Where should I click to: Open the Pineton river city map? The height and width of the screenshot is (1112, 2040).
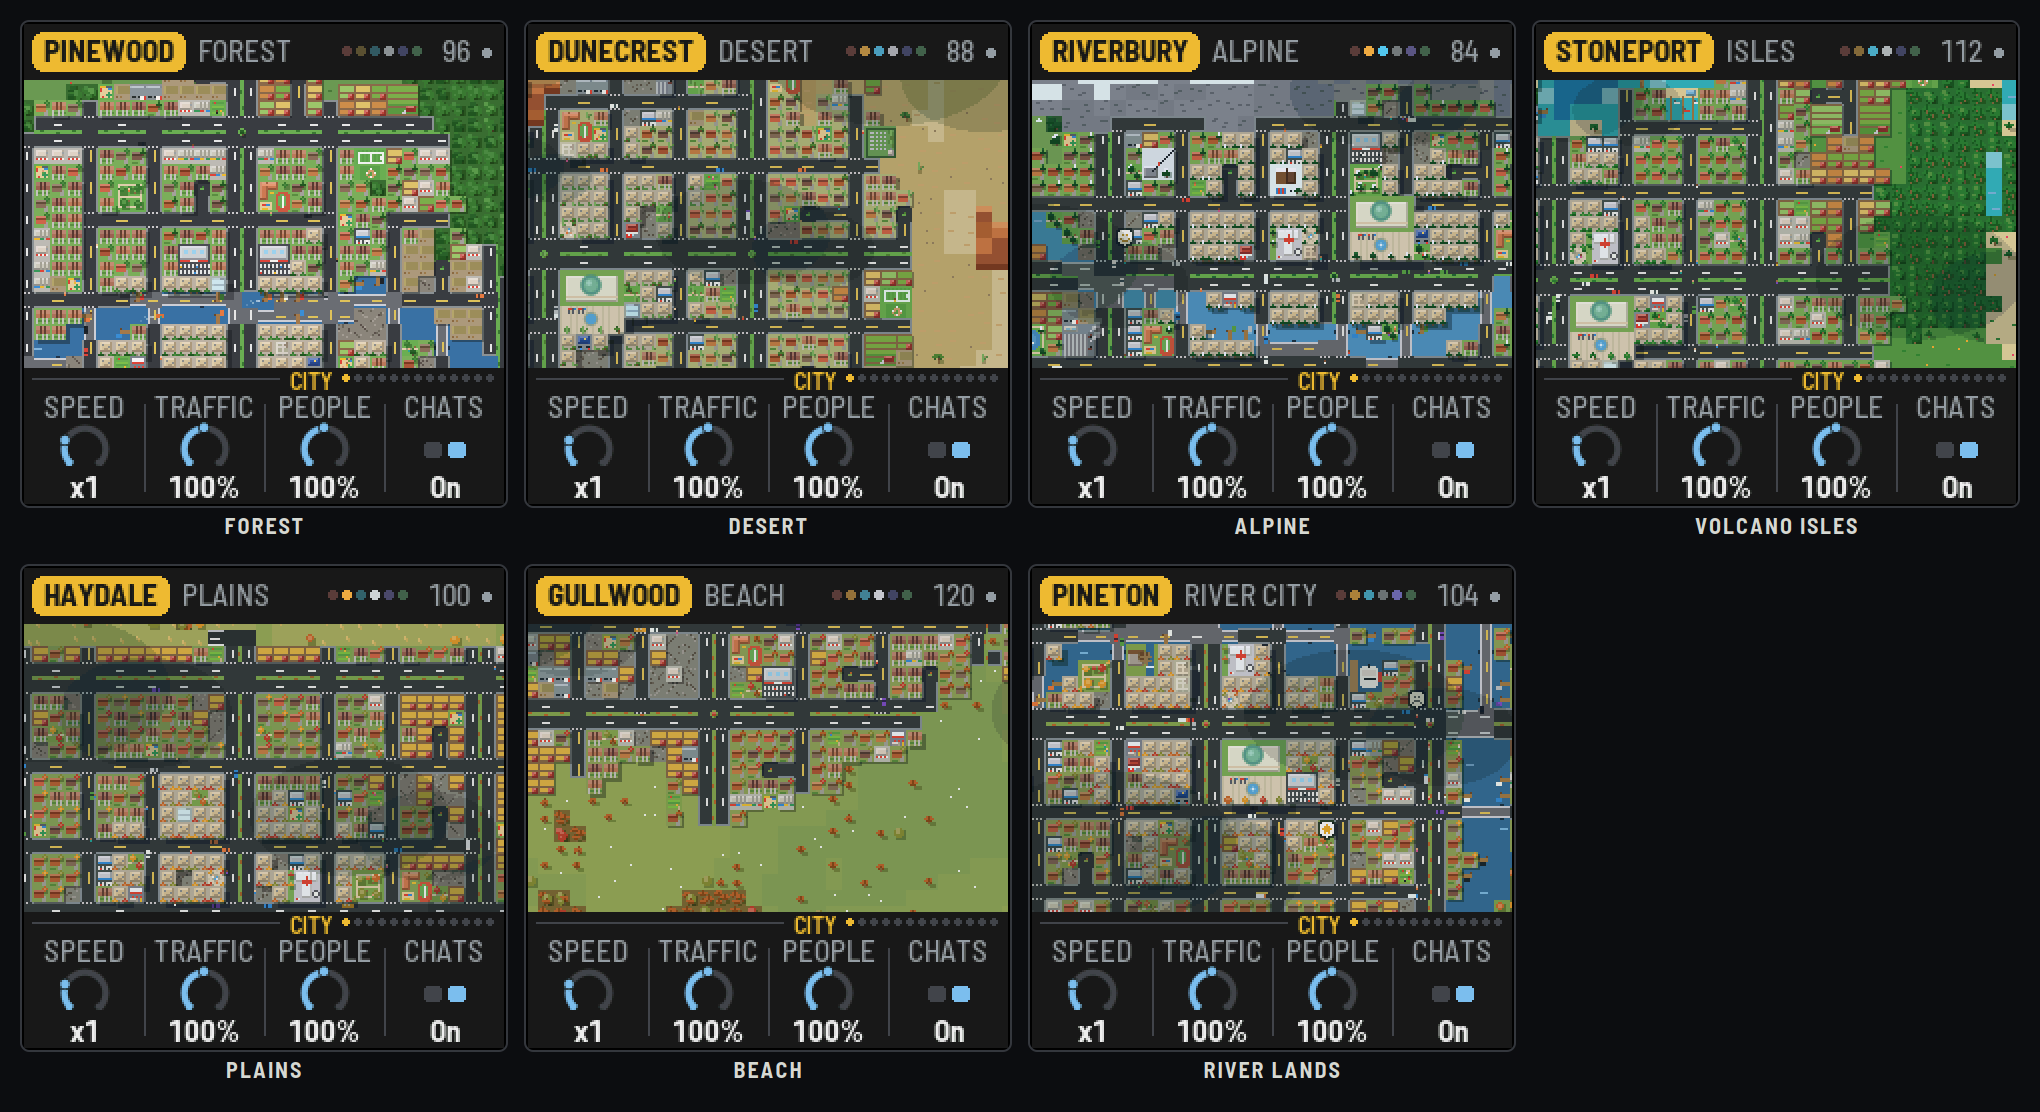pyautogui.click(x=1272, y=768)
